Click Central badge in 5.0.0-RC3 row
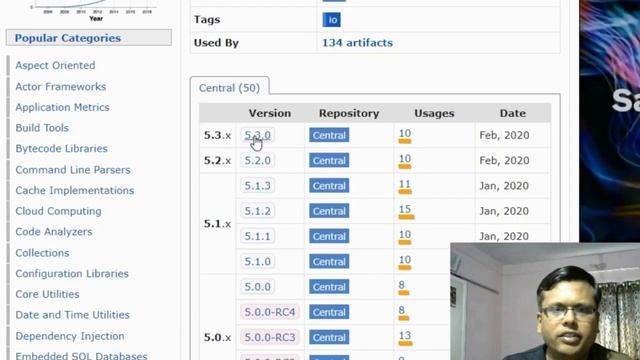The width and height of the screenshot is (640, 360). [329, 338]
